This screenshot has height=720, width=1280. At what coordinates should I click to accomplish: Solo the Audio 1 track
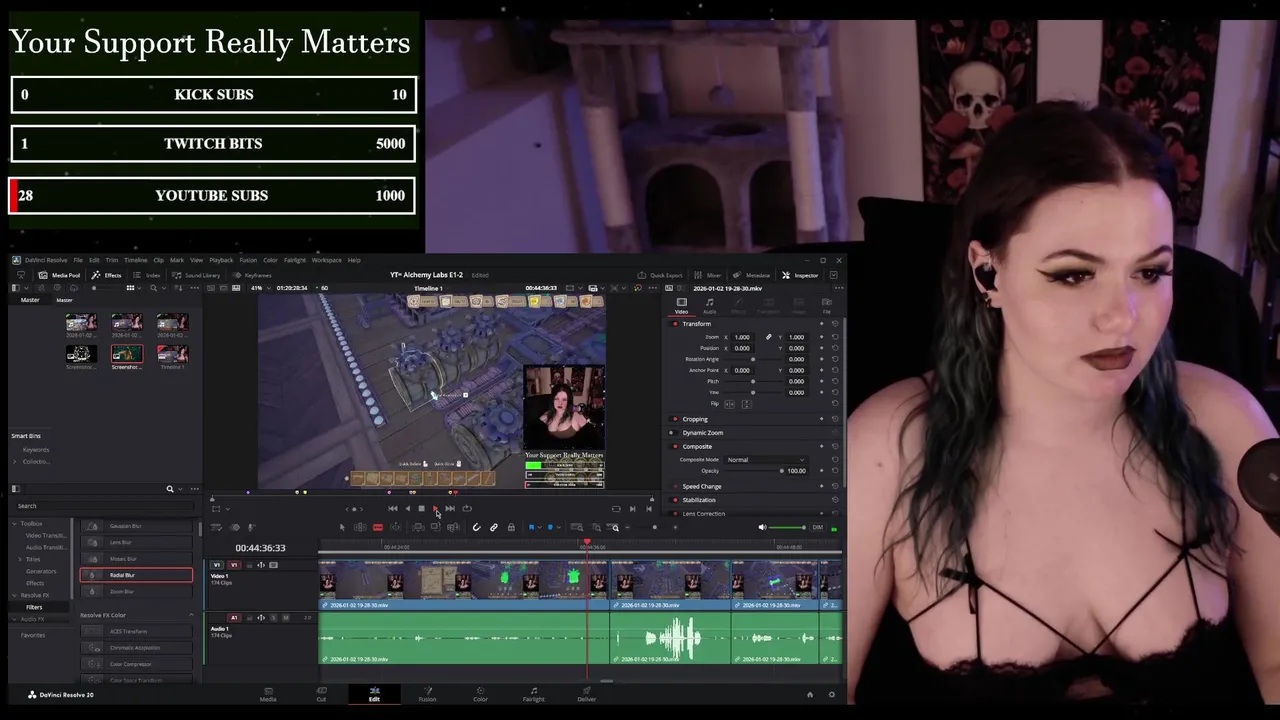coord(274,618)
